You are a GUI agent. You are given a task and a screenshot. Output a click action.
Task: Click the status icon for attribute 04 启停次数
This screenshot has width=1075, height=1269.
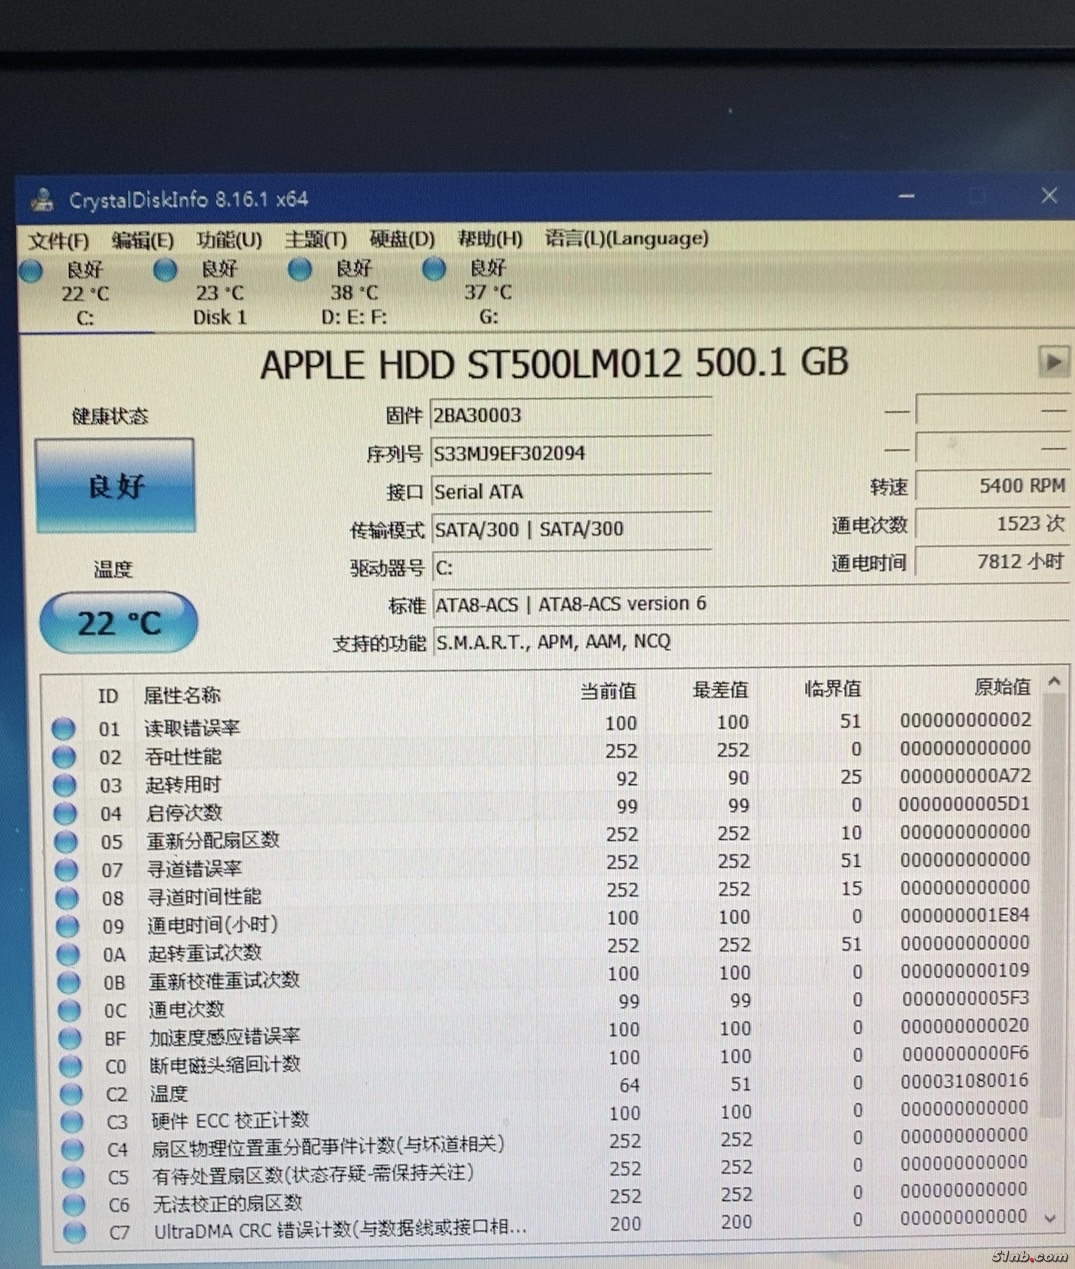click(x=65, y=813)
